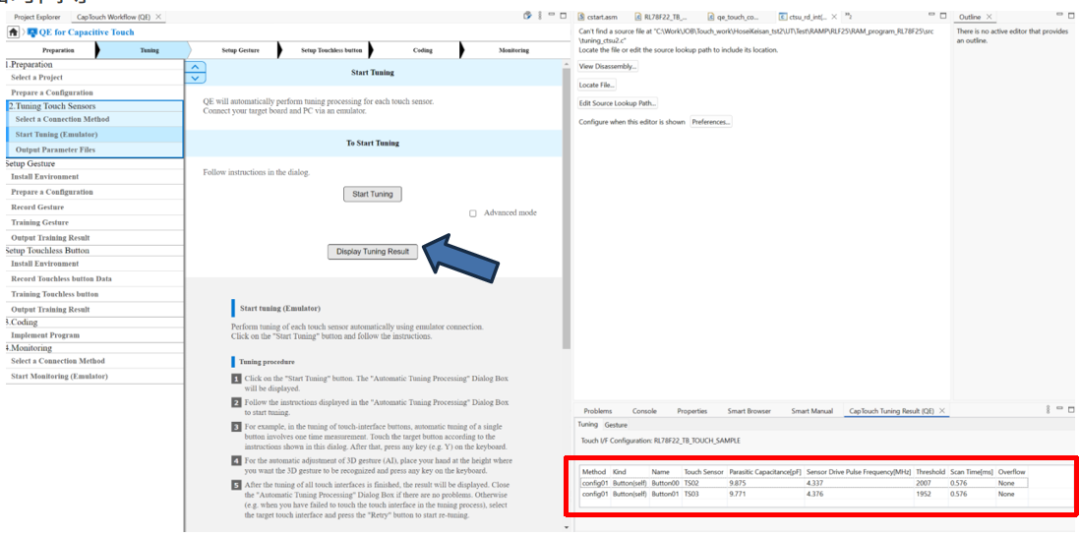Viewport: 1080px width, 537px height.
Task: Switch to the Project Explorer tab
Action: (37, 17)
